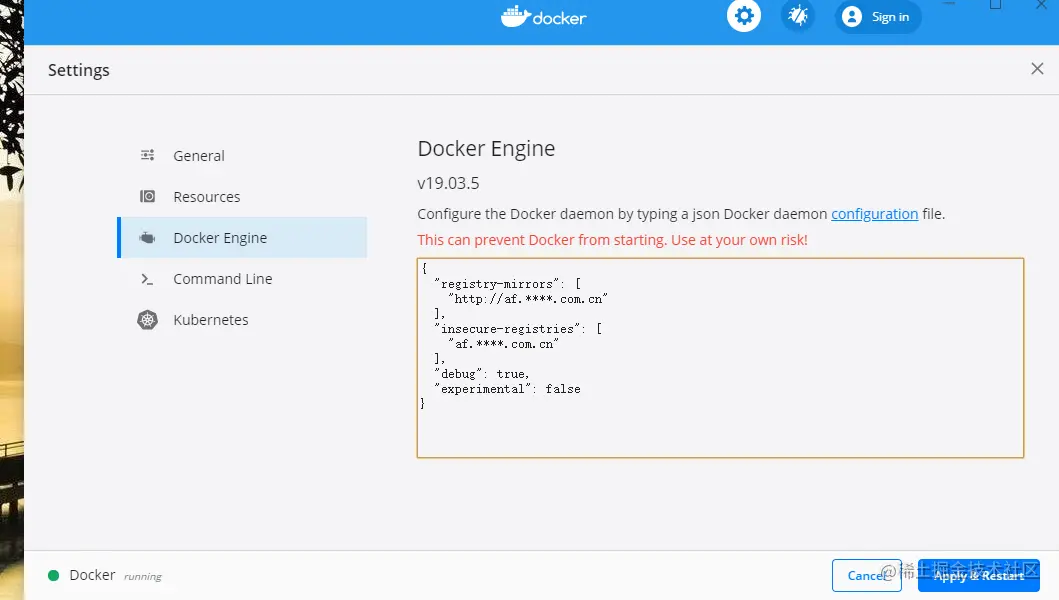The image size is (1059, 600).
Task: Select the Docker Engine tab
Action: tap(242, 238)
